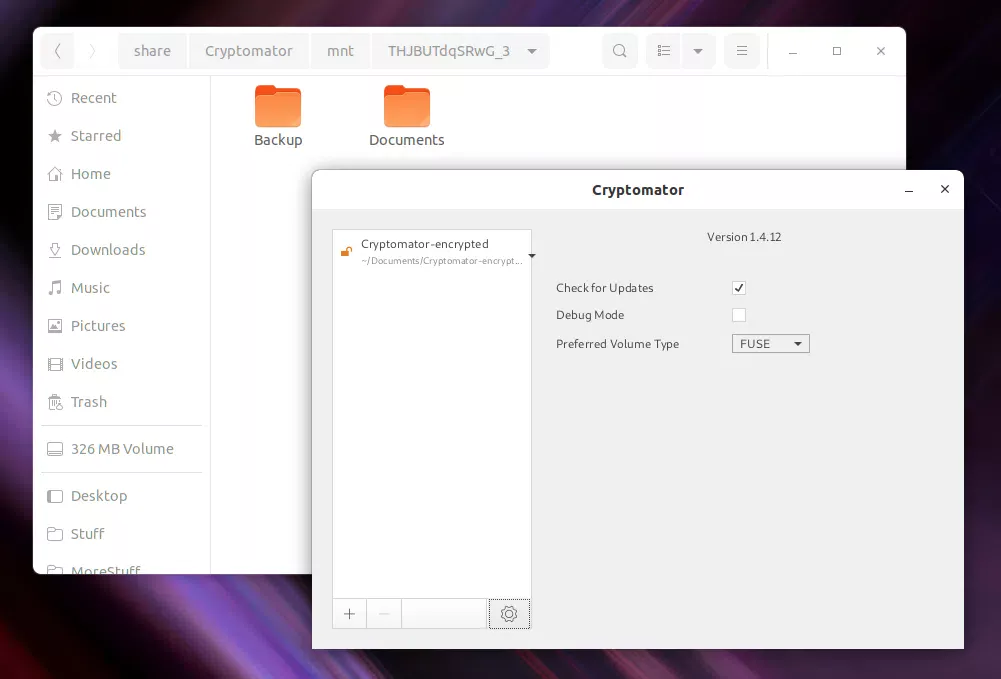This screenshot has height=679, width=1001.
Task: Expand the Cryptomator-encrypted vault dropdown arrow
Action: coord(532,256)
